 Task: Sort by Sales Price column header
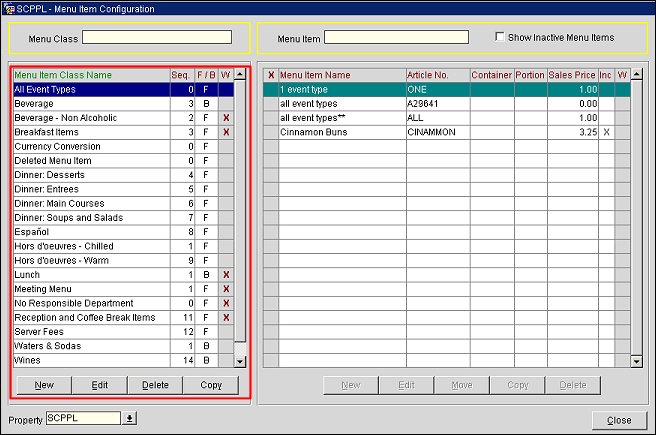tap(572, 75)
